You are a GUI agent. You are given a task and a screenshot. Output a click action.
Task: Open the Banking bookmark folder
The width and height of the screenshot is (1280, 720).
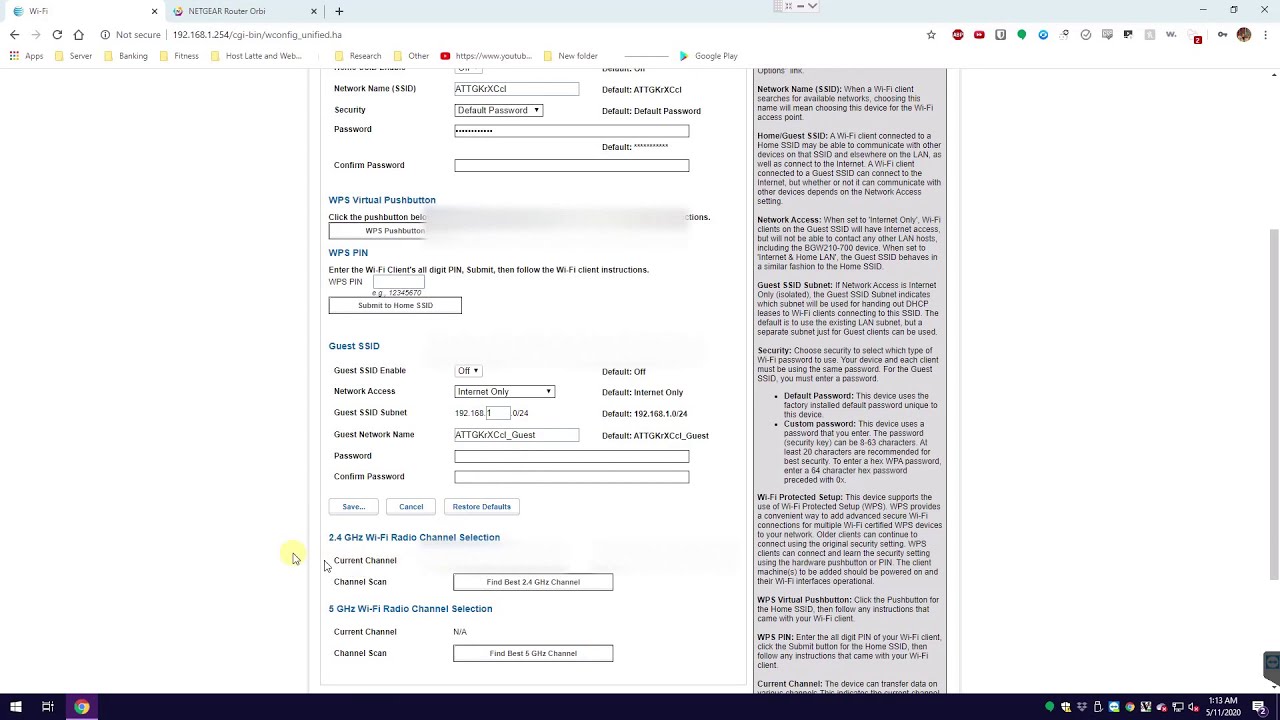(x=125, y=56)
